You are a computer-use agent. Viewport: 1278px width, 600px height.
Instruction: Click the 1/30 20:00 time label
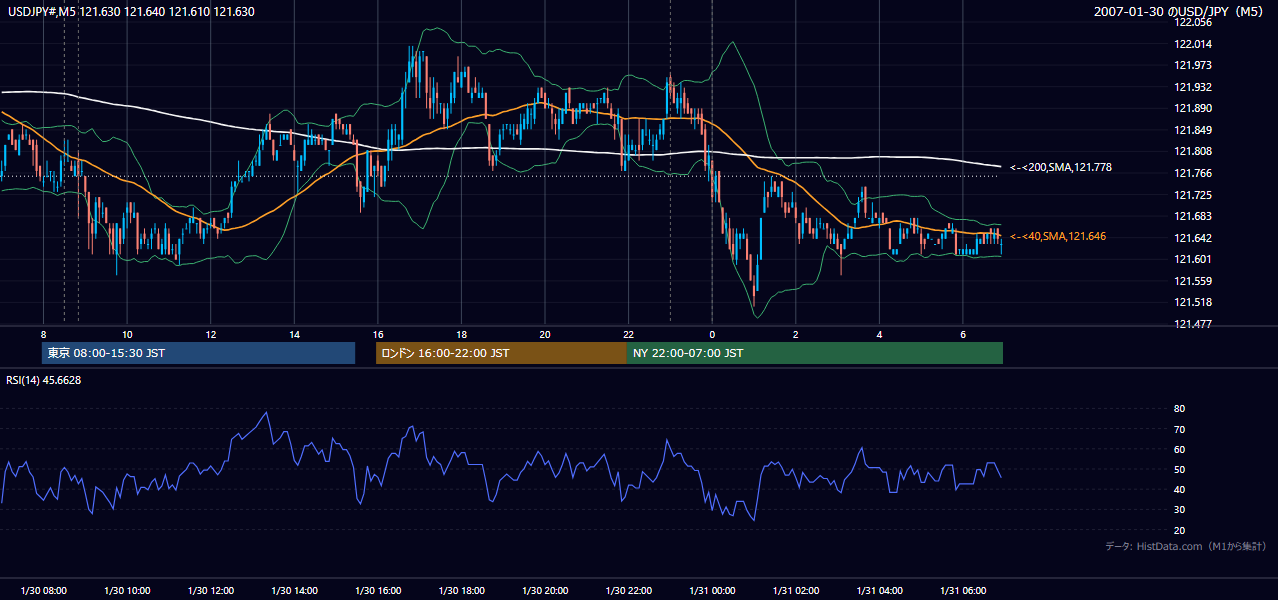[x=545, y=591]
